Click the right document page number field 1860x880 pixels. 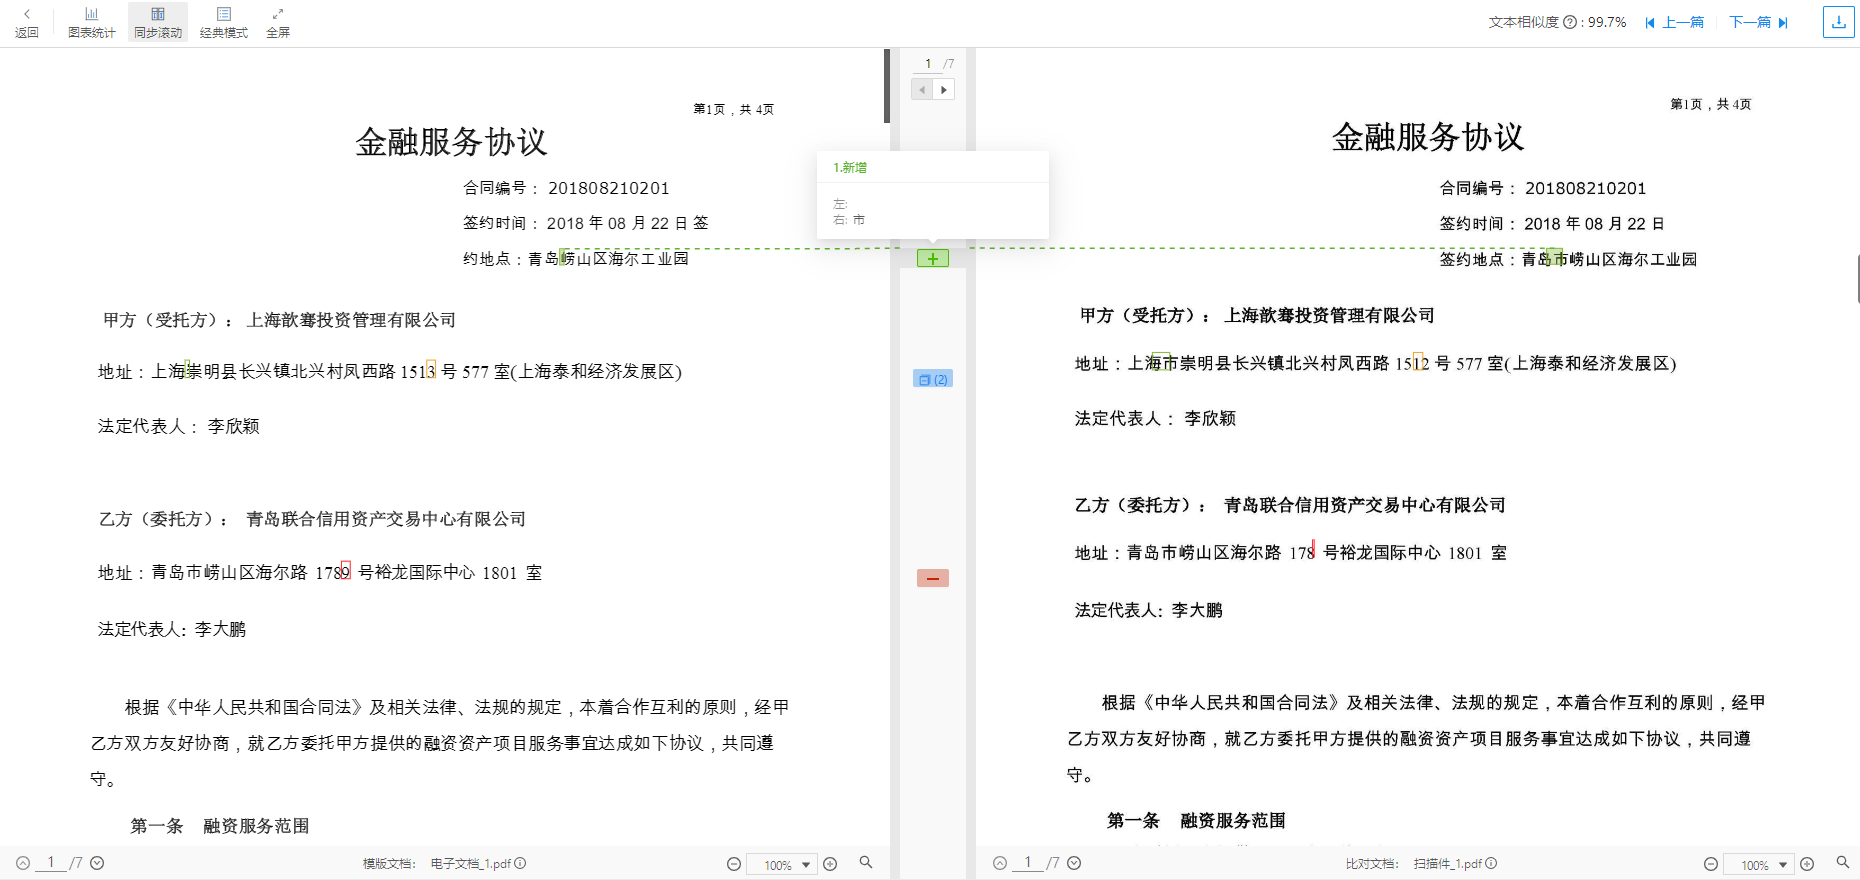[1027, 862]
